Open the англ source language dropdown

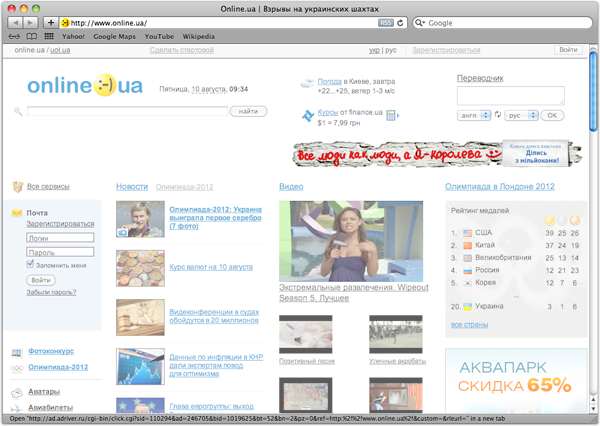tap(473, 115)
